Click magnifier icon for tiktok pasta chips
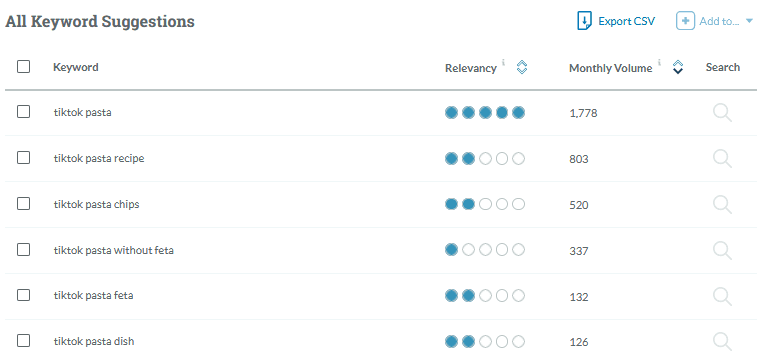The width and height of the screenshot is (761, 360). click(722, 205)
